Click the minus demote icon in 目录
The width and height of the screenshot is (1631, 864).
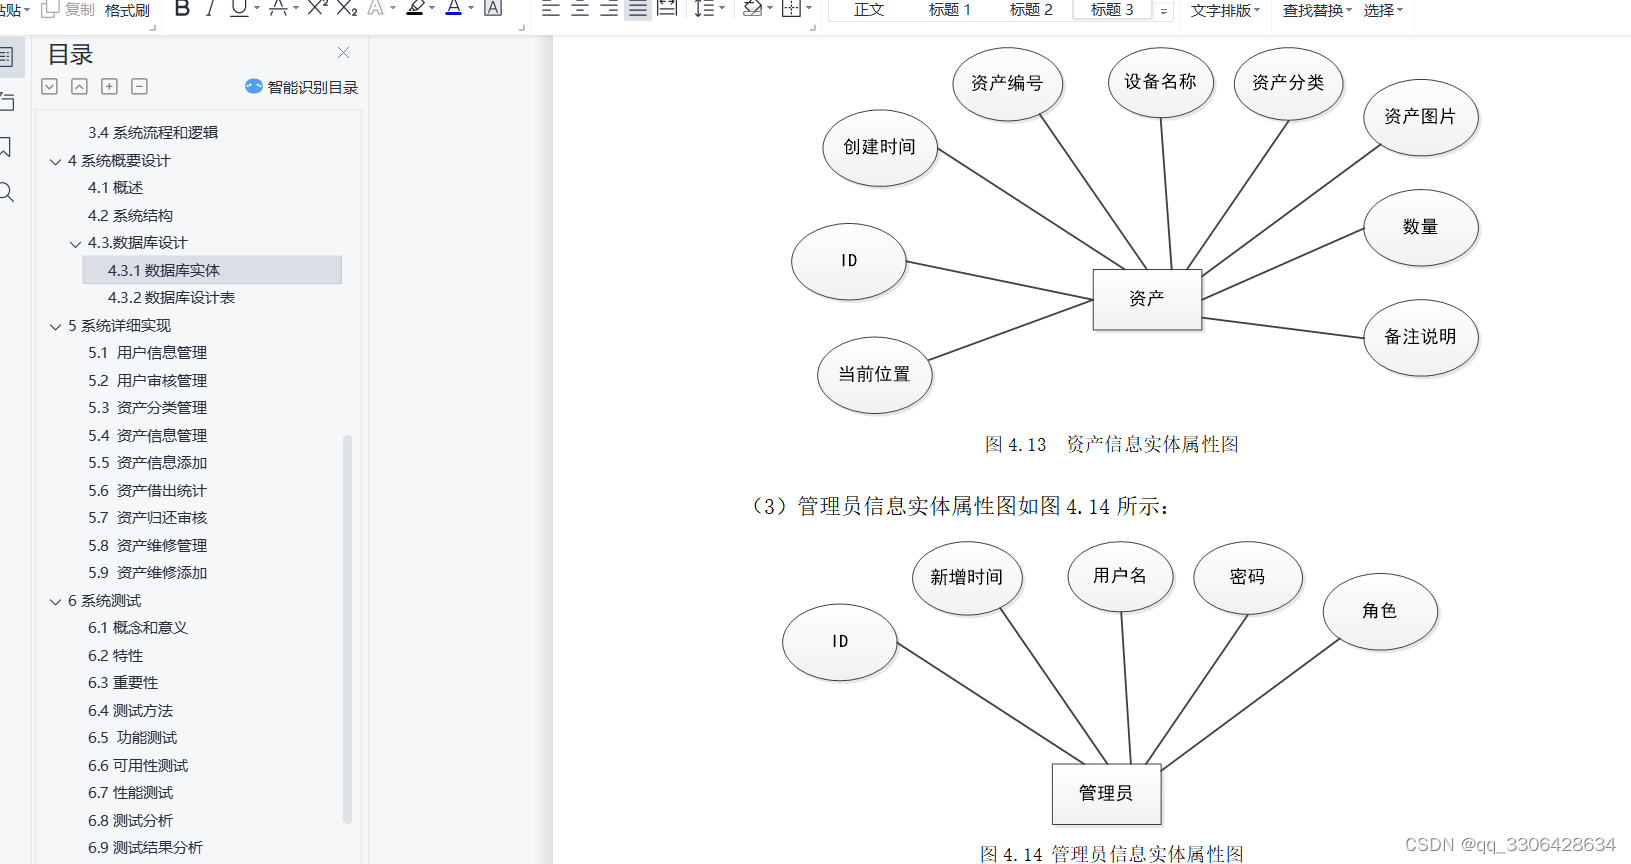(140, 86)
